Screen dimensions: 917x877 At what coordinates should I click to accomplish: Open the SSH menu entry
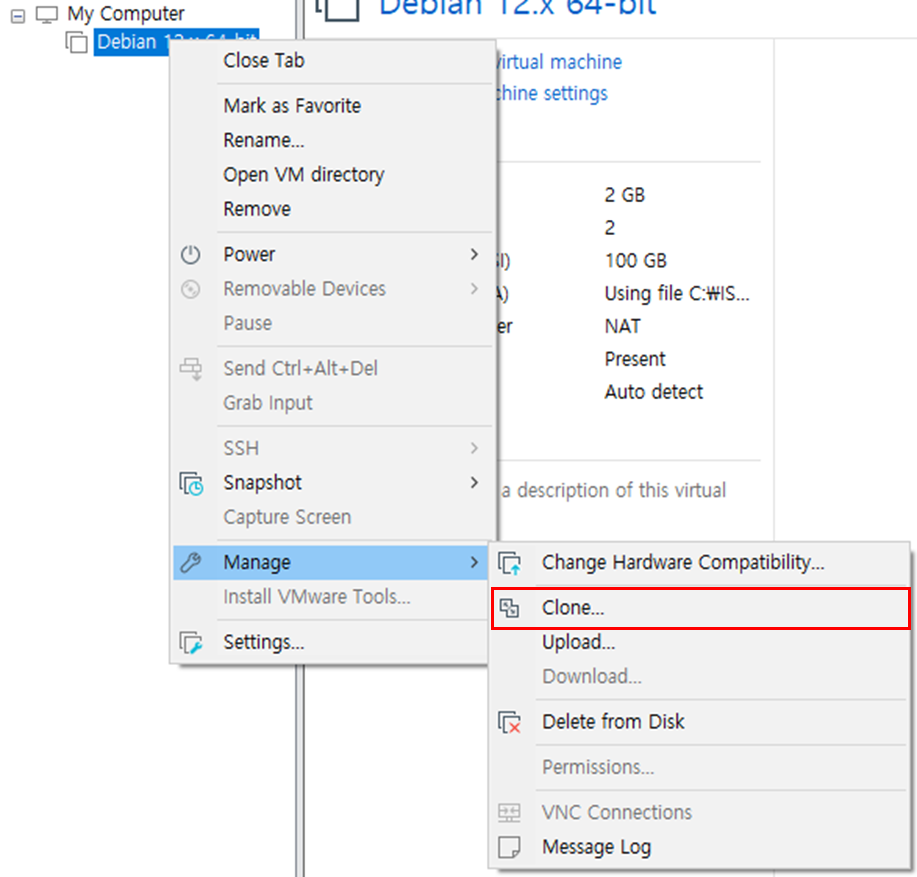pos(332,448)
